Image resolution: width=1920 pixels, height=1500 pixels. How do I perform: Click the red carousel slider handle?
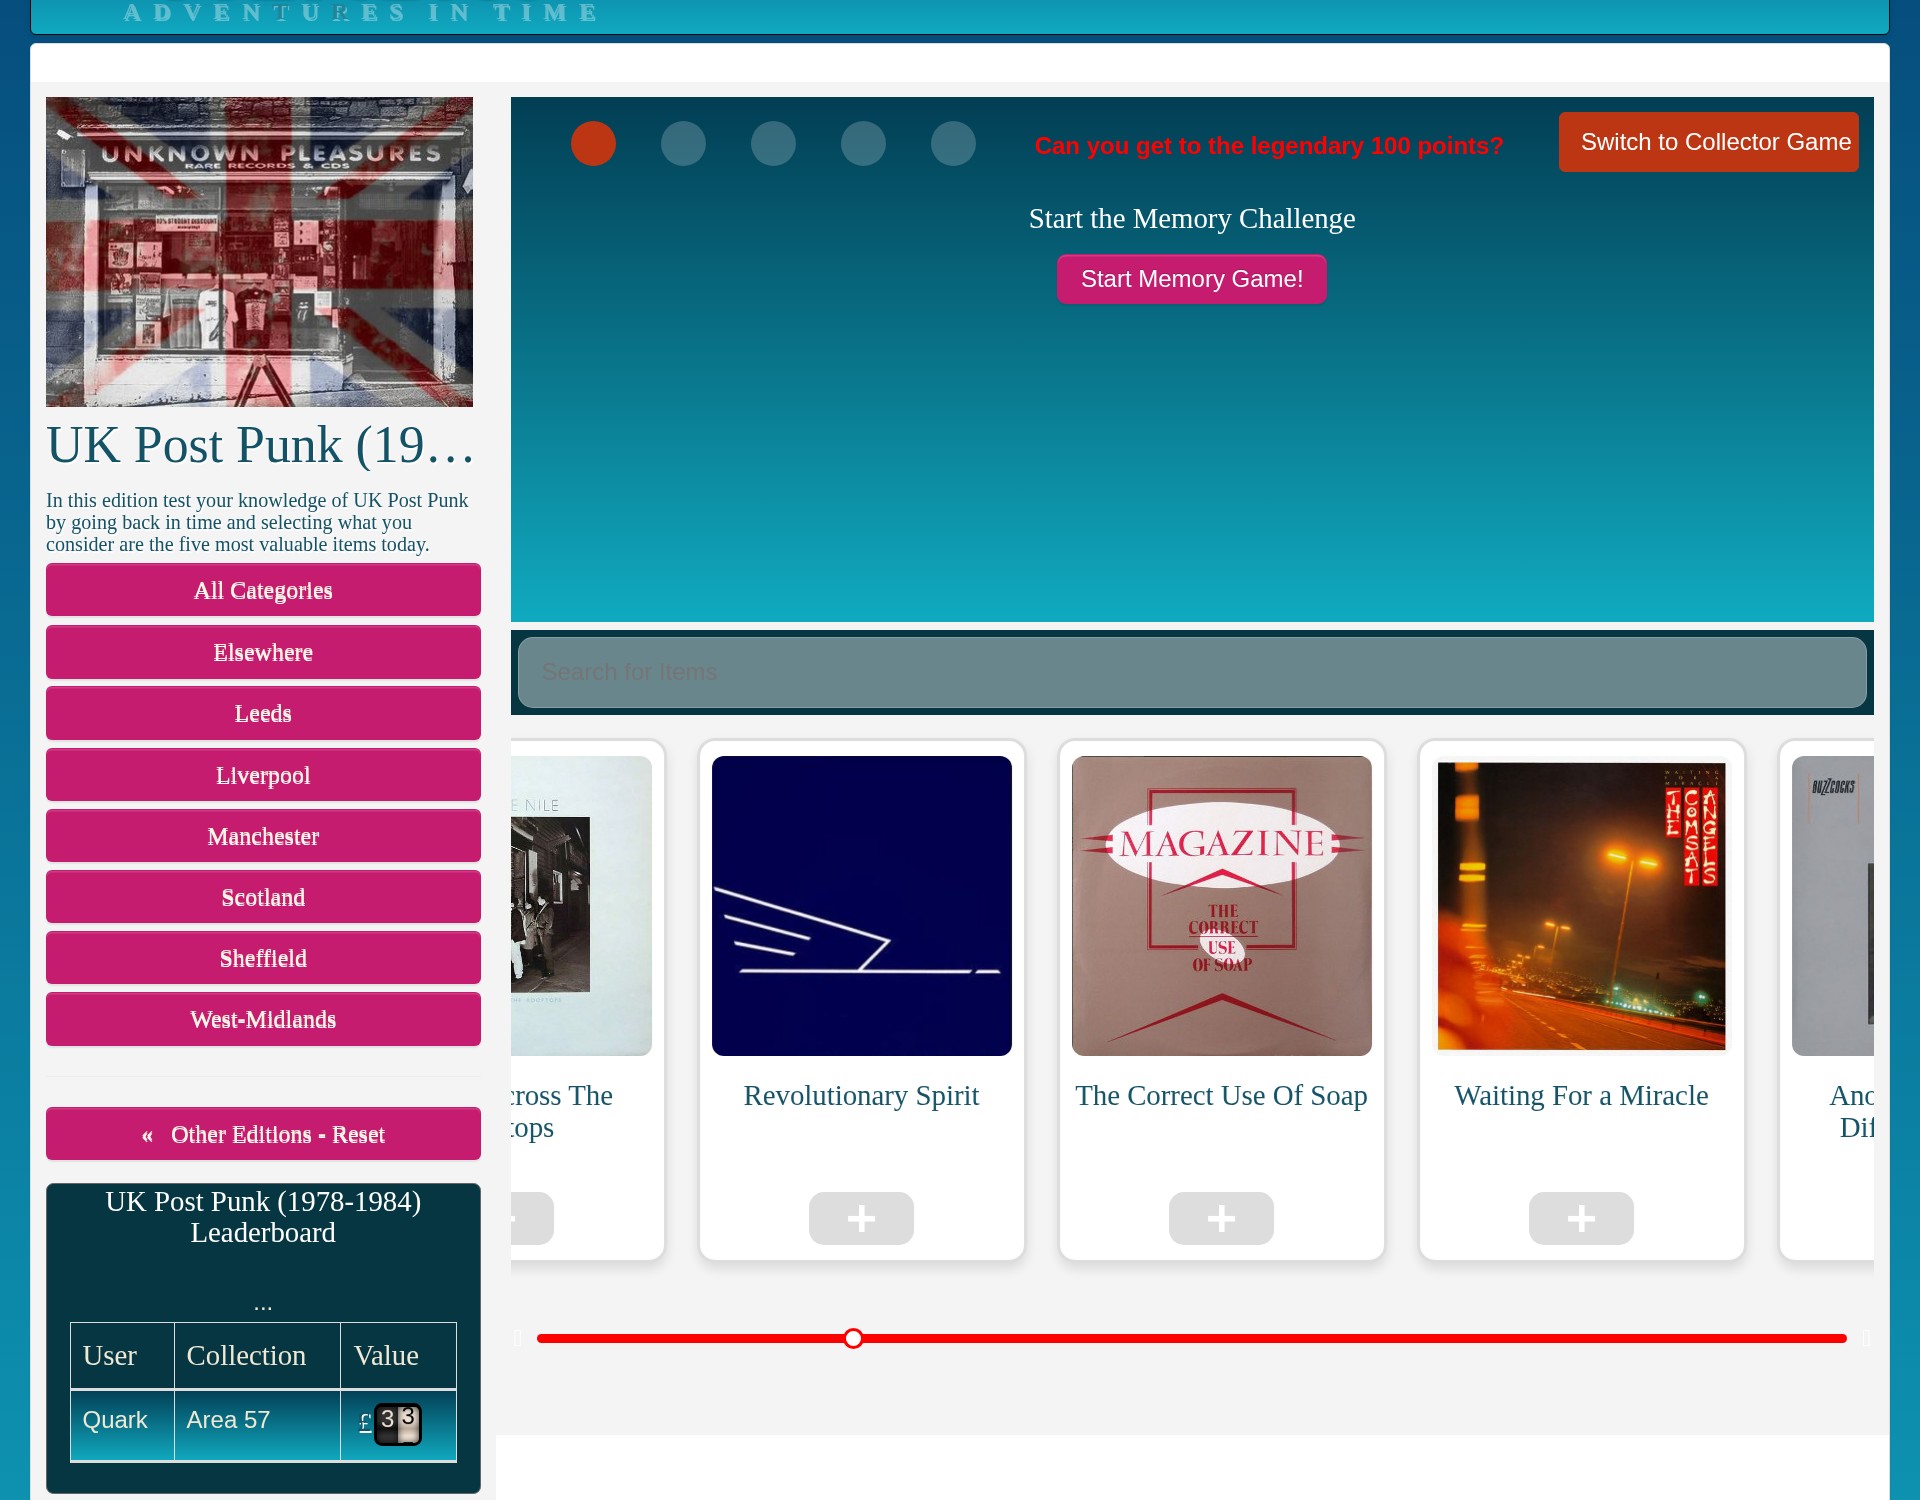click(x=853, y=1338)
